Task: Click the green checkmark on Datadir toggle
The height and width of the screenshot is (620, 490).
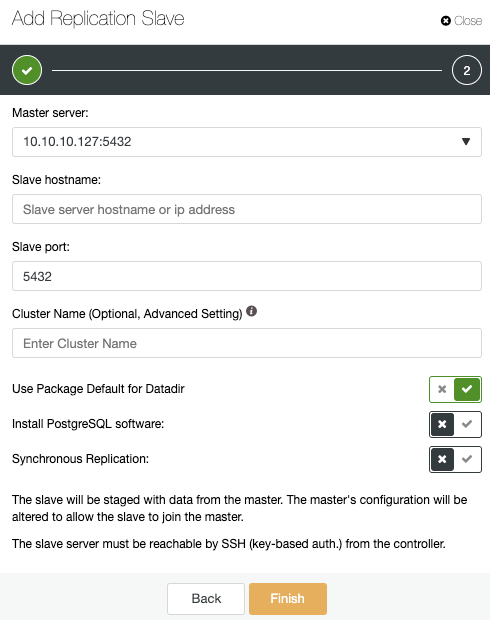Action: (467, 389)
